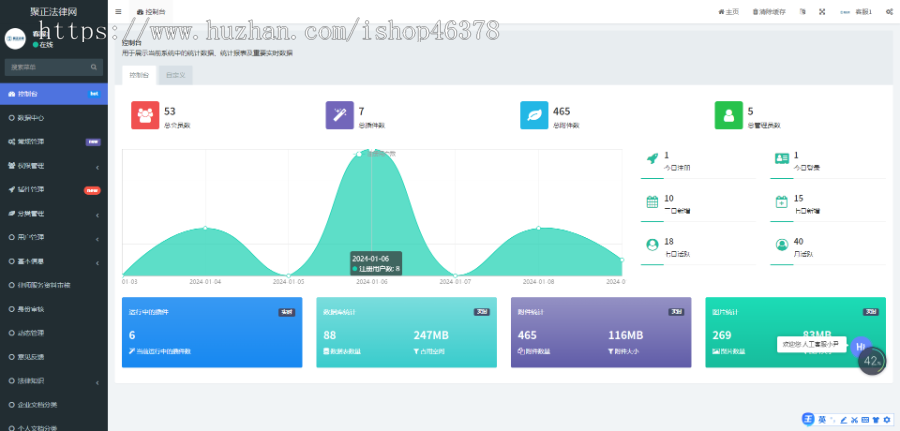Screen dimensions: 900x431
Task: Click the green admin user icon showing 5
Action: point(728,115)
